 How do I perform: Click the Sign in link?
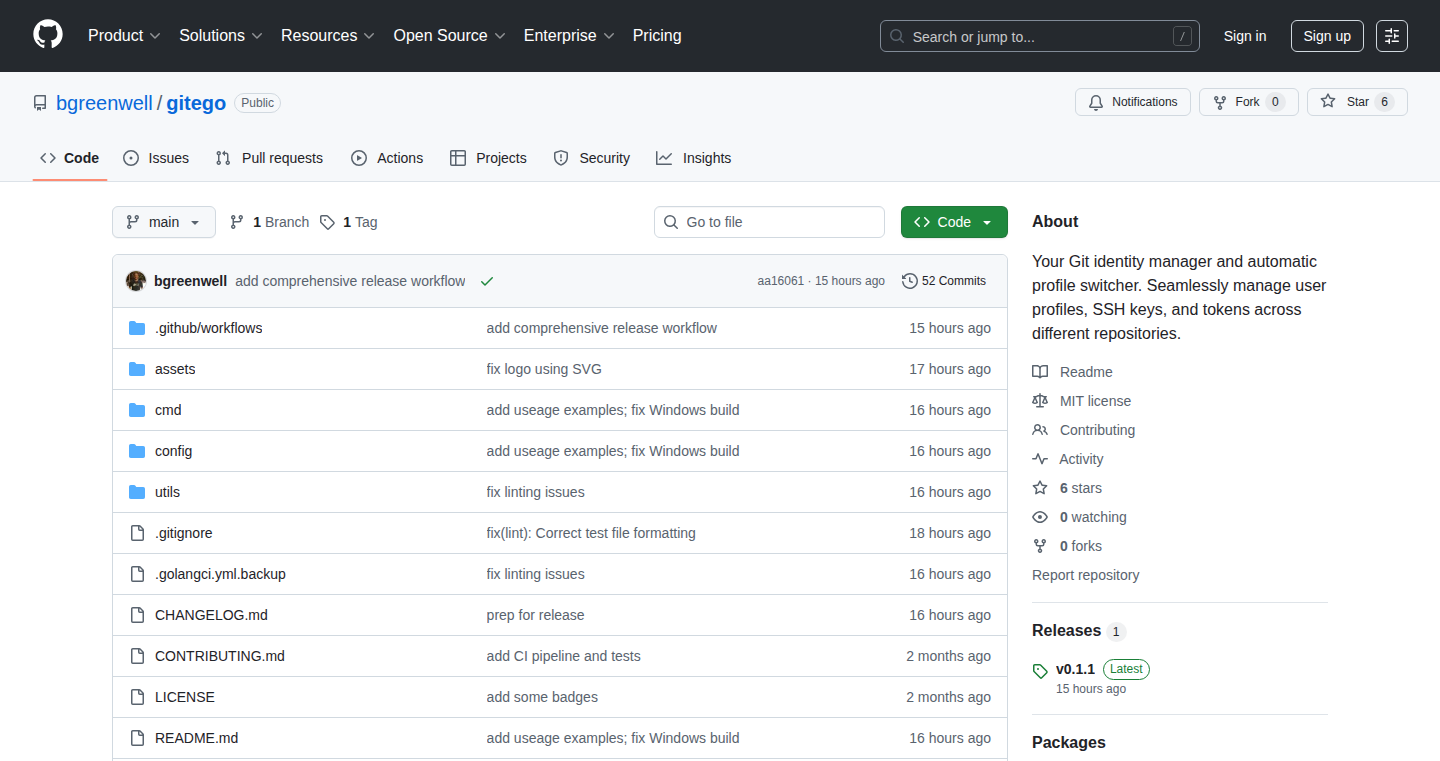click(x=1245, y=36)
